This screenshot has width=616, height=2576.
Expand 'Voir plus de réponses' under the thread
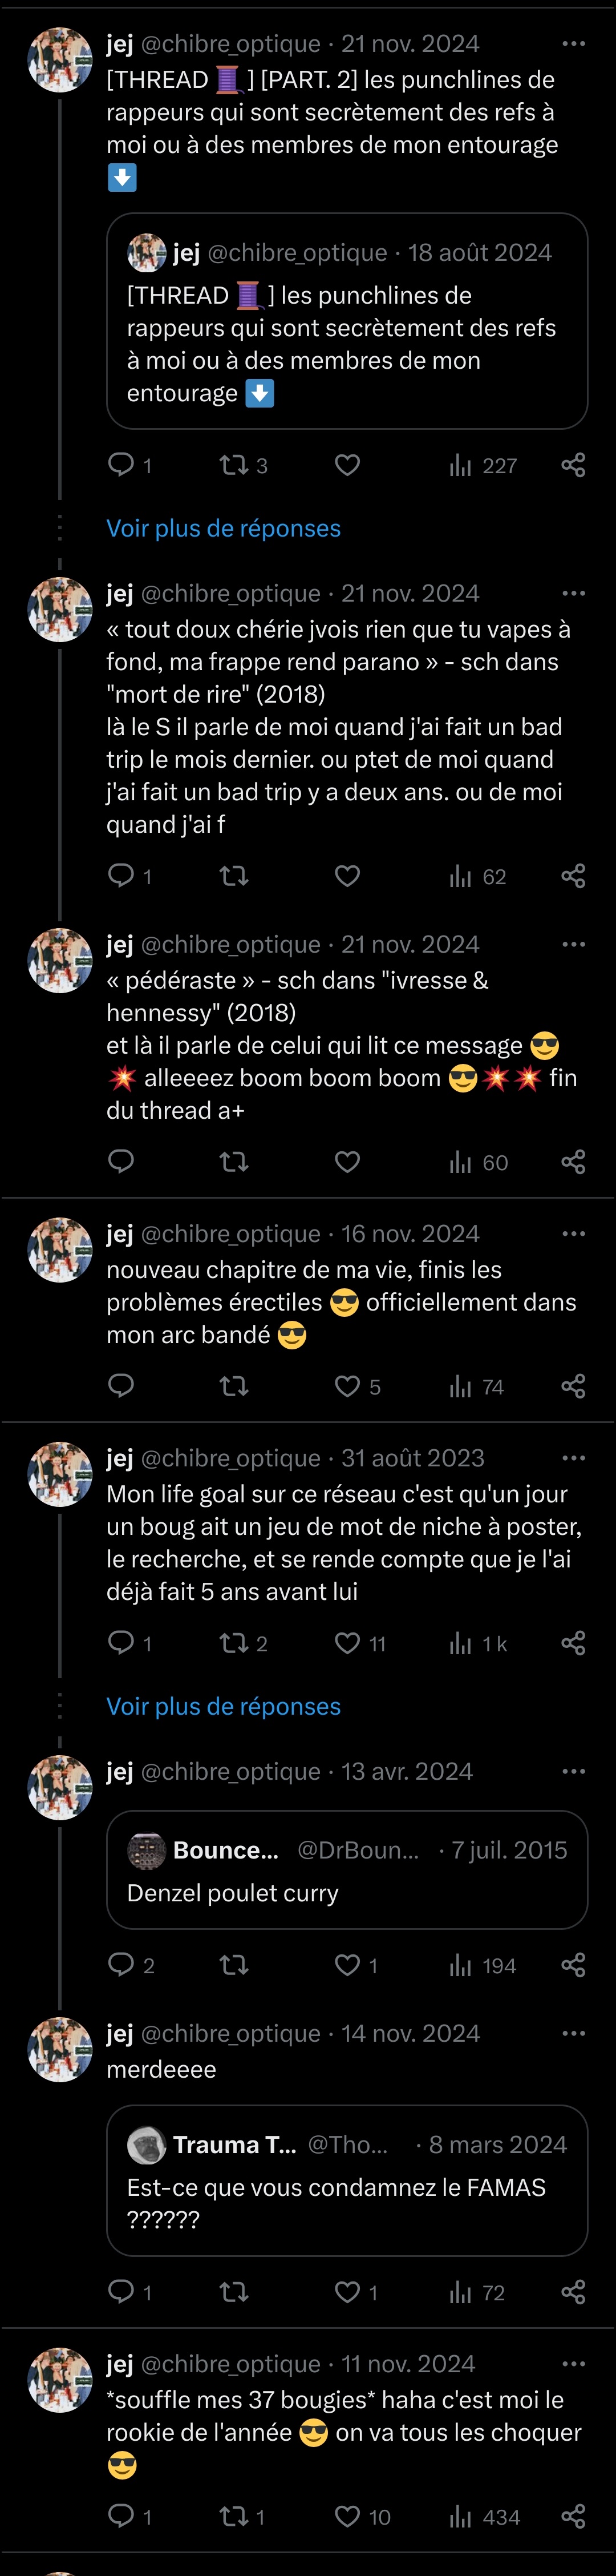pos(224,528)
